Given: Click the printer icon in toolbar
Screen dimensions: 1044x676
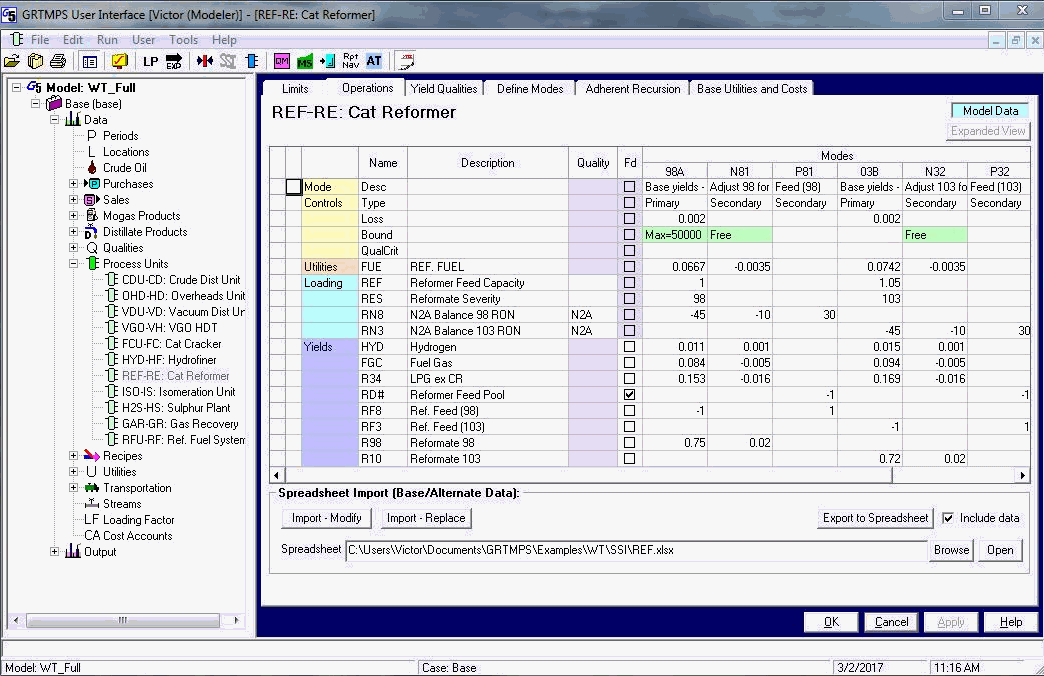Looking at the screenshot, I should 57,61.
